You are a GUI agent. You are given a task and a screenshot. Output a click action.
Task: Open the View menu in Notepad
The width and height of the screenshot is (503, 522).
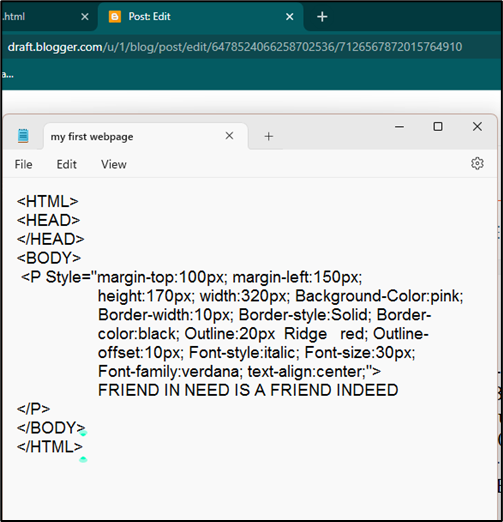114,164
